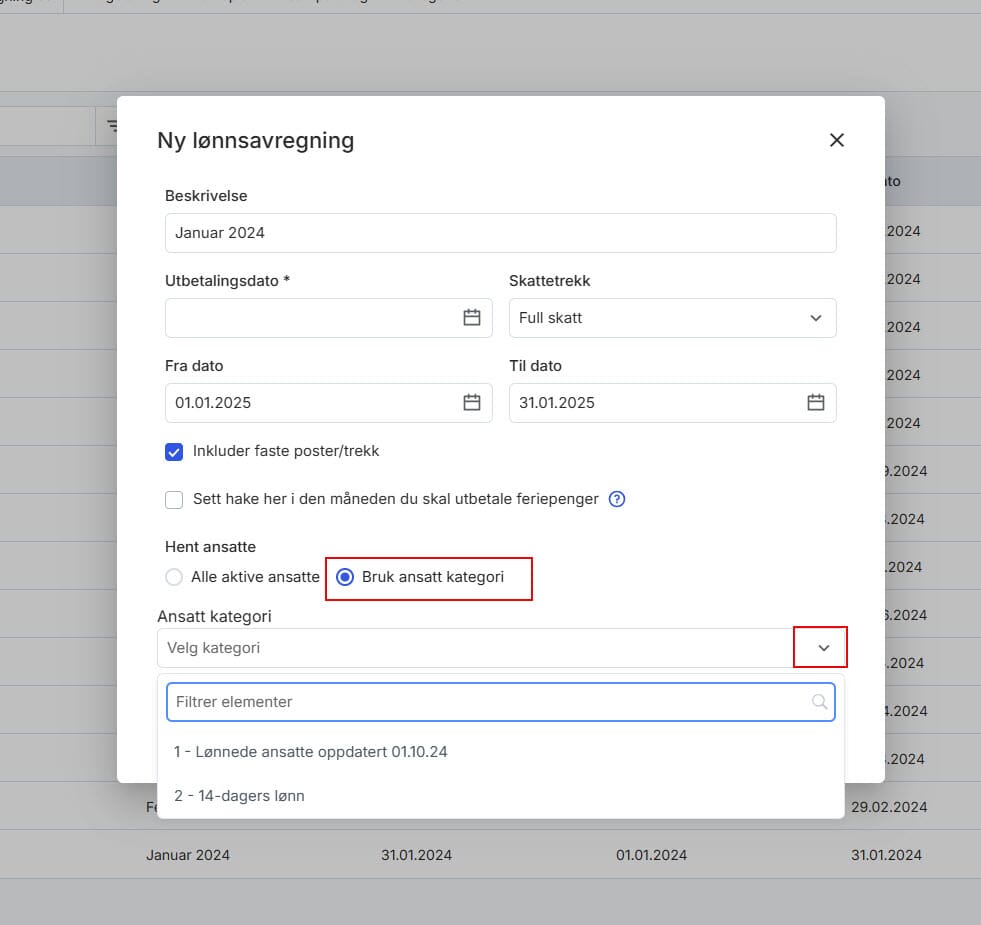Click the Filtrer elementer search field
Viewport: 981px width, 925px height.
pyautogui.click(x=490, y=702)
